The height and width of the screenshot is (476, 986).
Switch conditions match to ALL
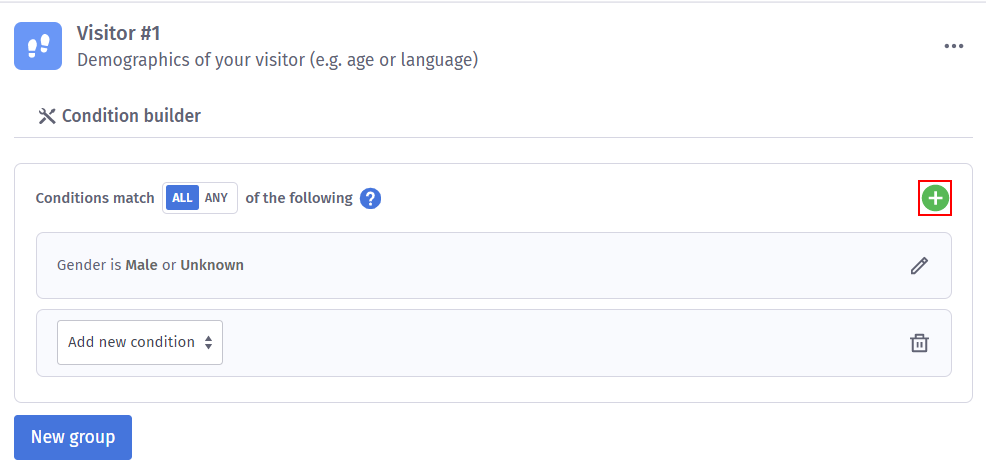click(182, 198)
